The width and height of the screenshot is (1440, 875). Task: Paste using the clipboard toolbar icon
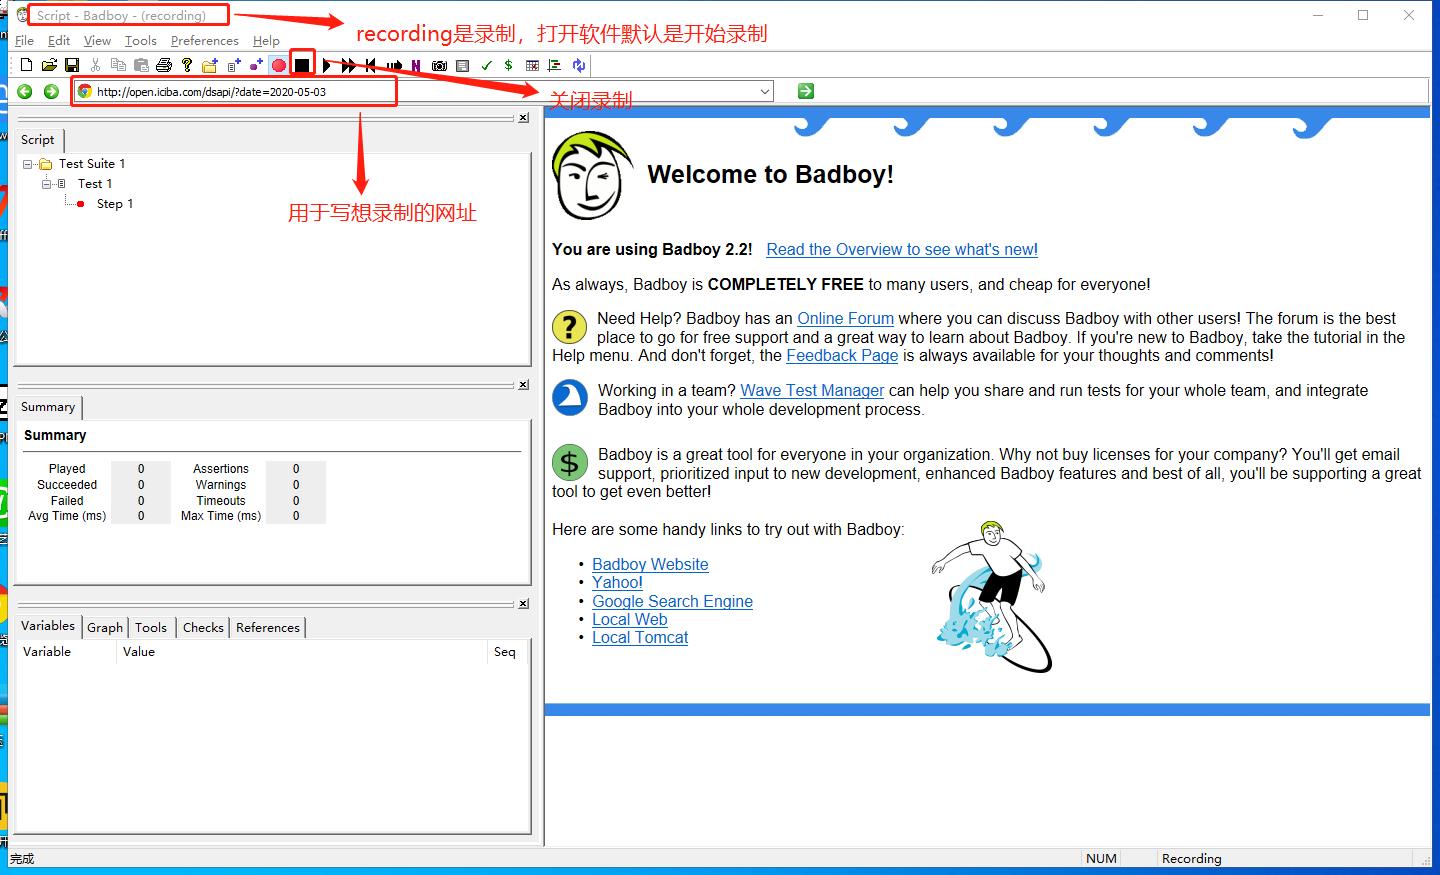(x=141, y=65)
